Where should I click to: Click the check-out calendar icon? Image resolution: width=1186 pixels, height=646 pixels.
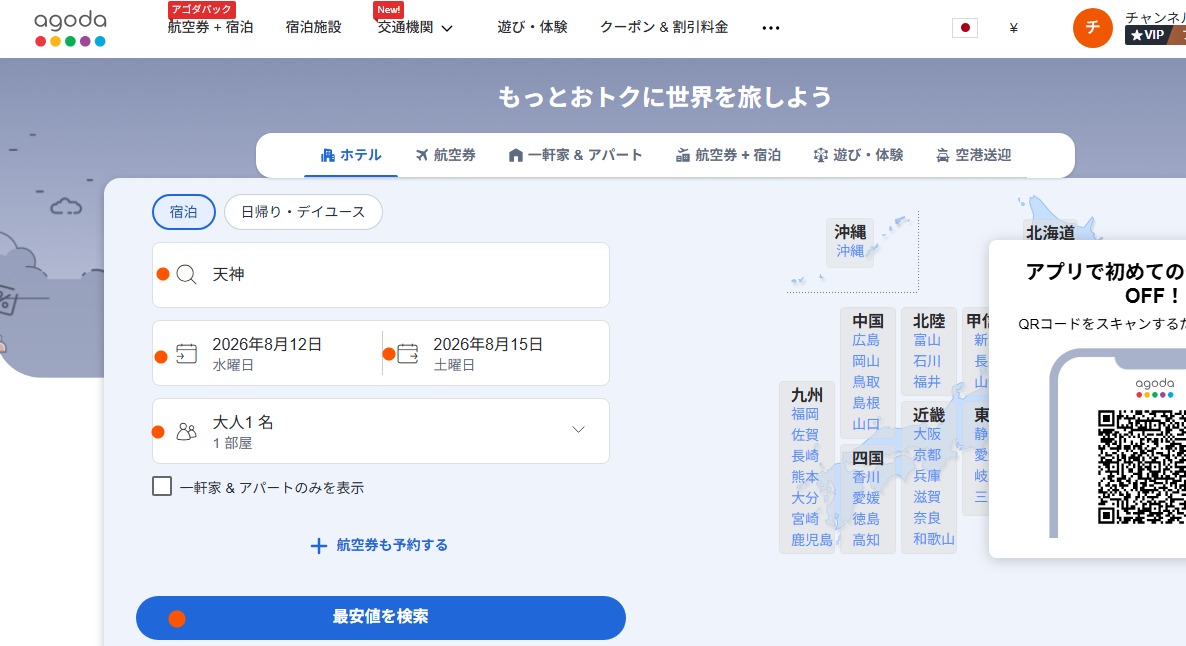click(408, 353)
